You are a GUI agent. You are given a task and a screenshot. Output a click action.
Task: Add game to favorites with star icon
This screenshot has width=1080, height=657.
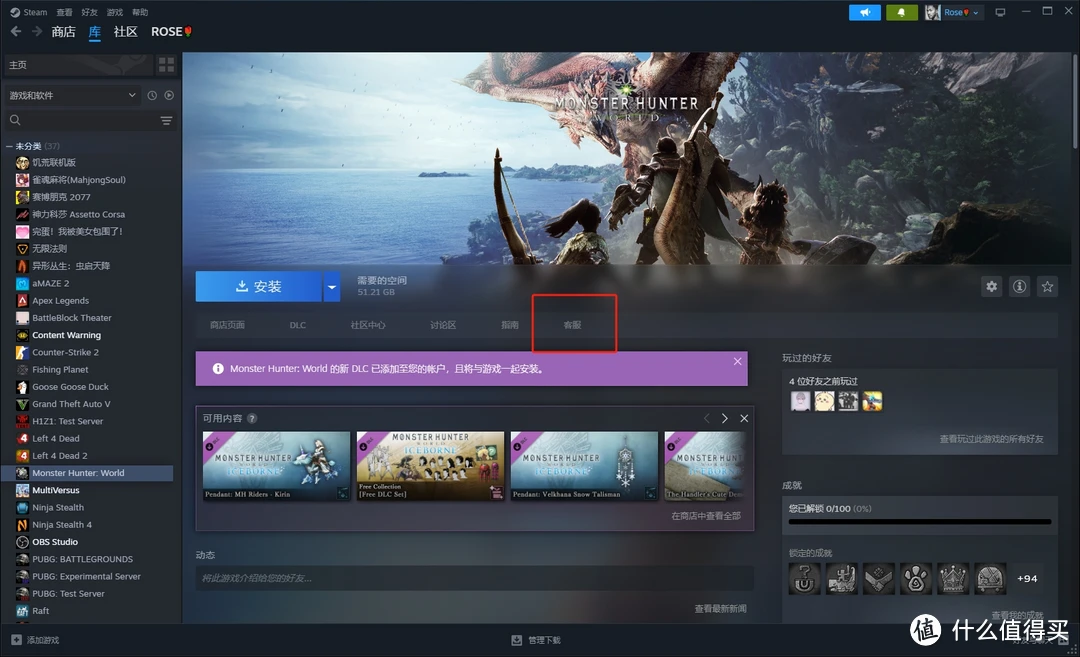[1047, 286]
